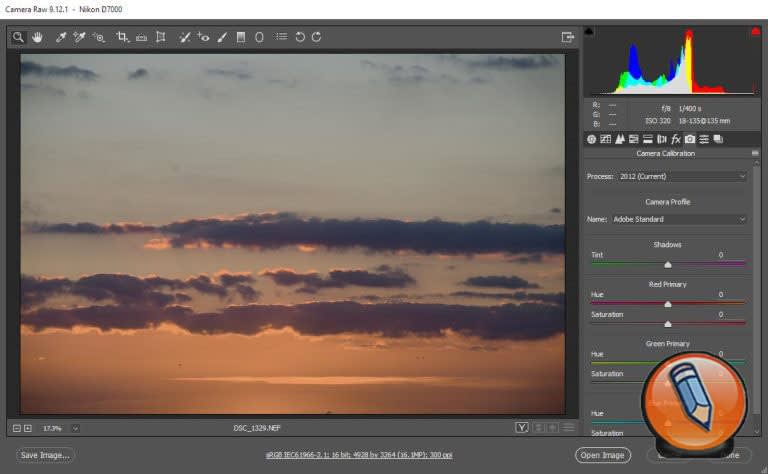Select the Adjustment Brush tool
Viewport: 768px width, 474px height.
click(222, 37)
